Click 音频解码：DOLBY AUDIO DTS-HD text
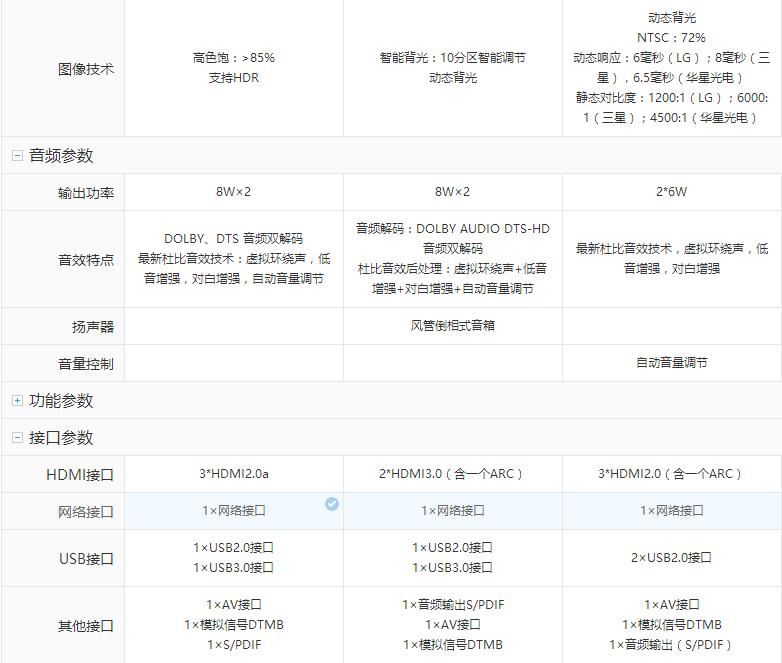The image size is (782, 663). 452,228
